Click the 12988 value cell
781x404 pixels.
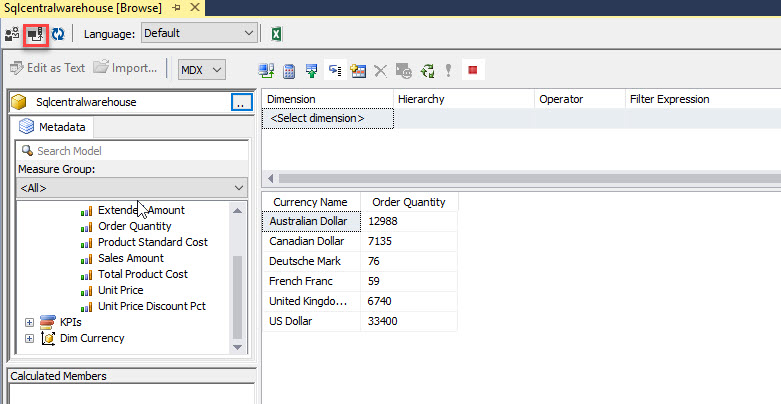(409, 221)
